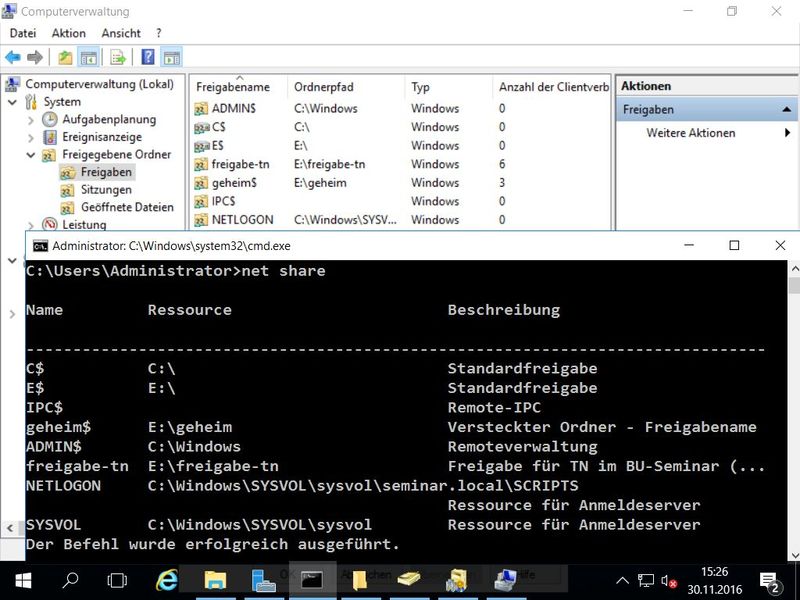The width and height of the screenshot is (800, 600).
Task: Open the Ansicht menu
Action: point(121,33)
